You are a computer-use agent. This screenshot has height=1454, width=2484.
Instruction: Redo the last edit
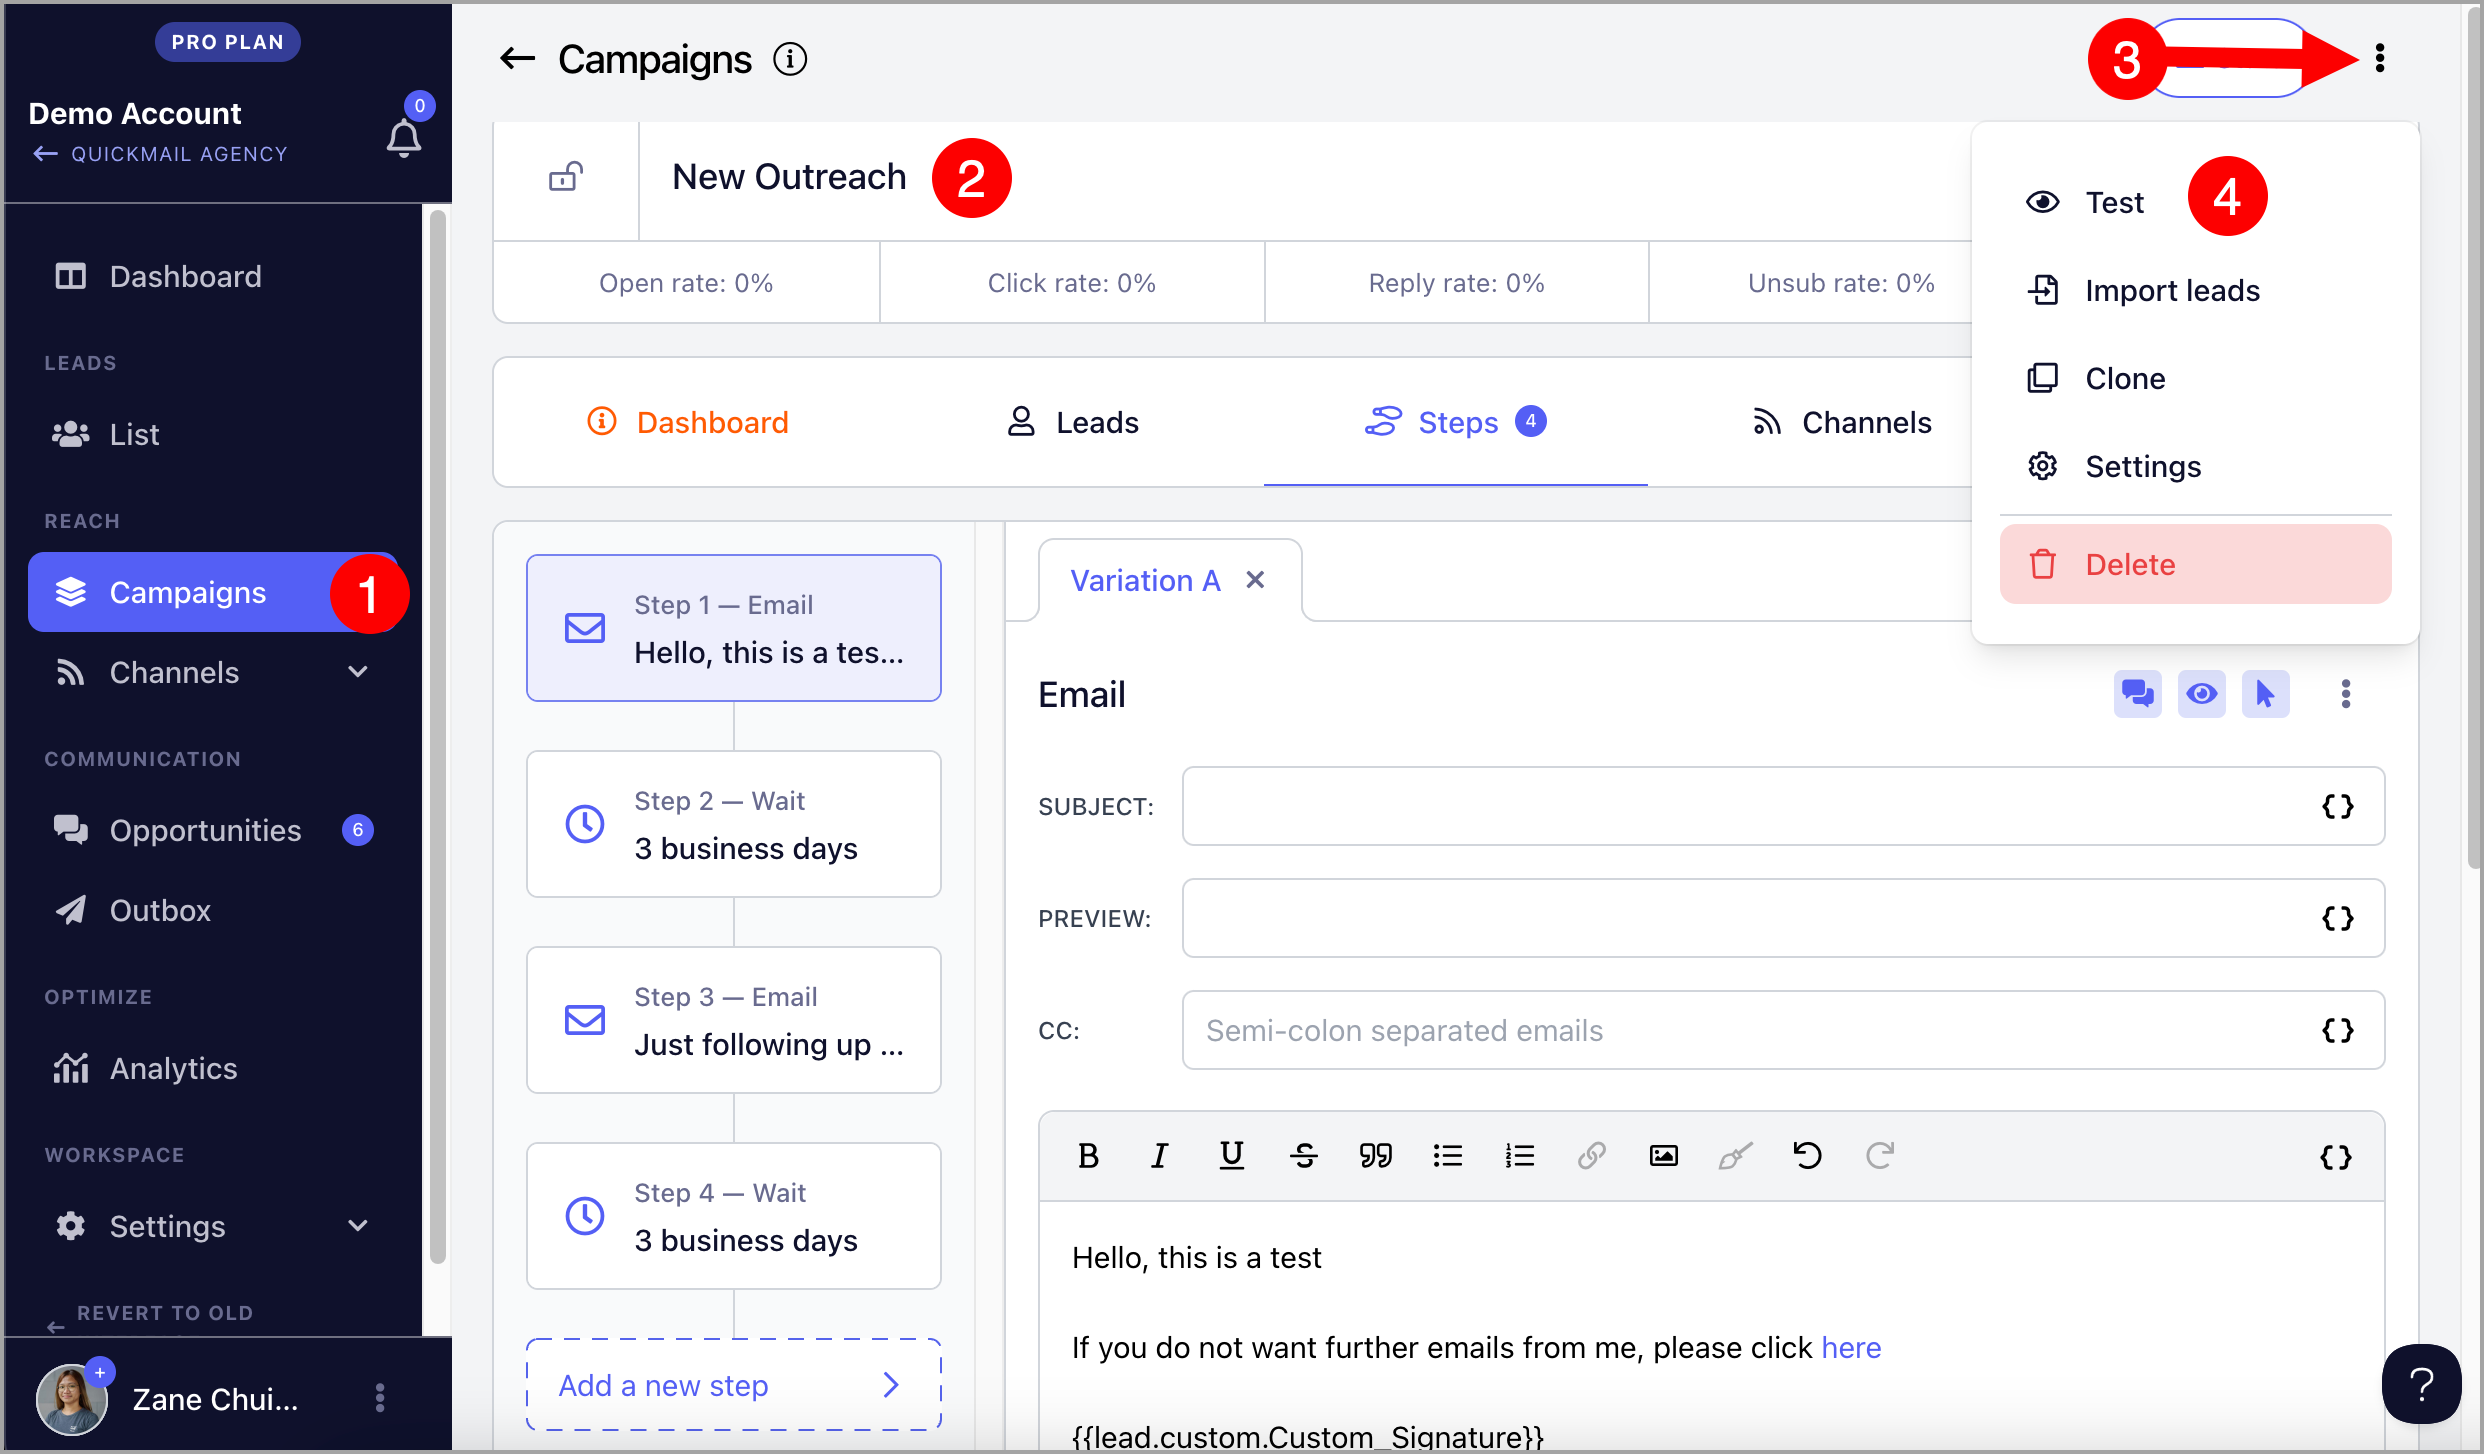[1880, 1156]
